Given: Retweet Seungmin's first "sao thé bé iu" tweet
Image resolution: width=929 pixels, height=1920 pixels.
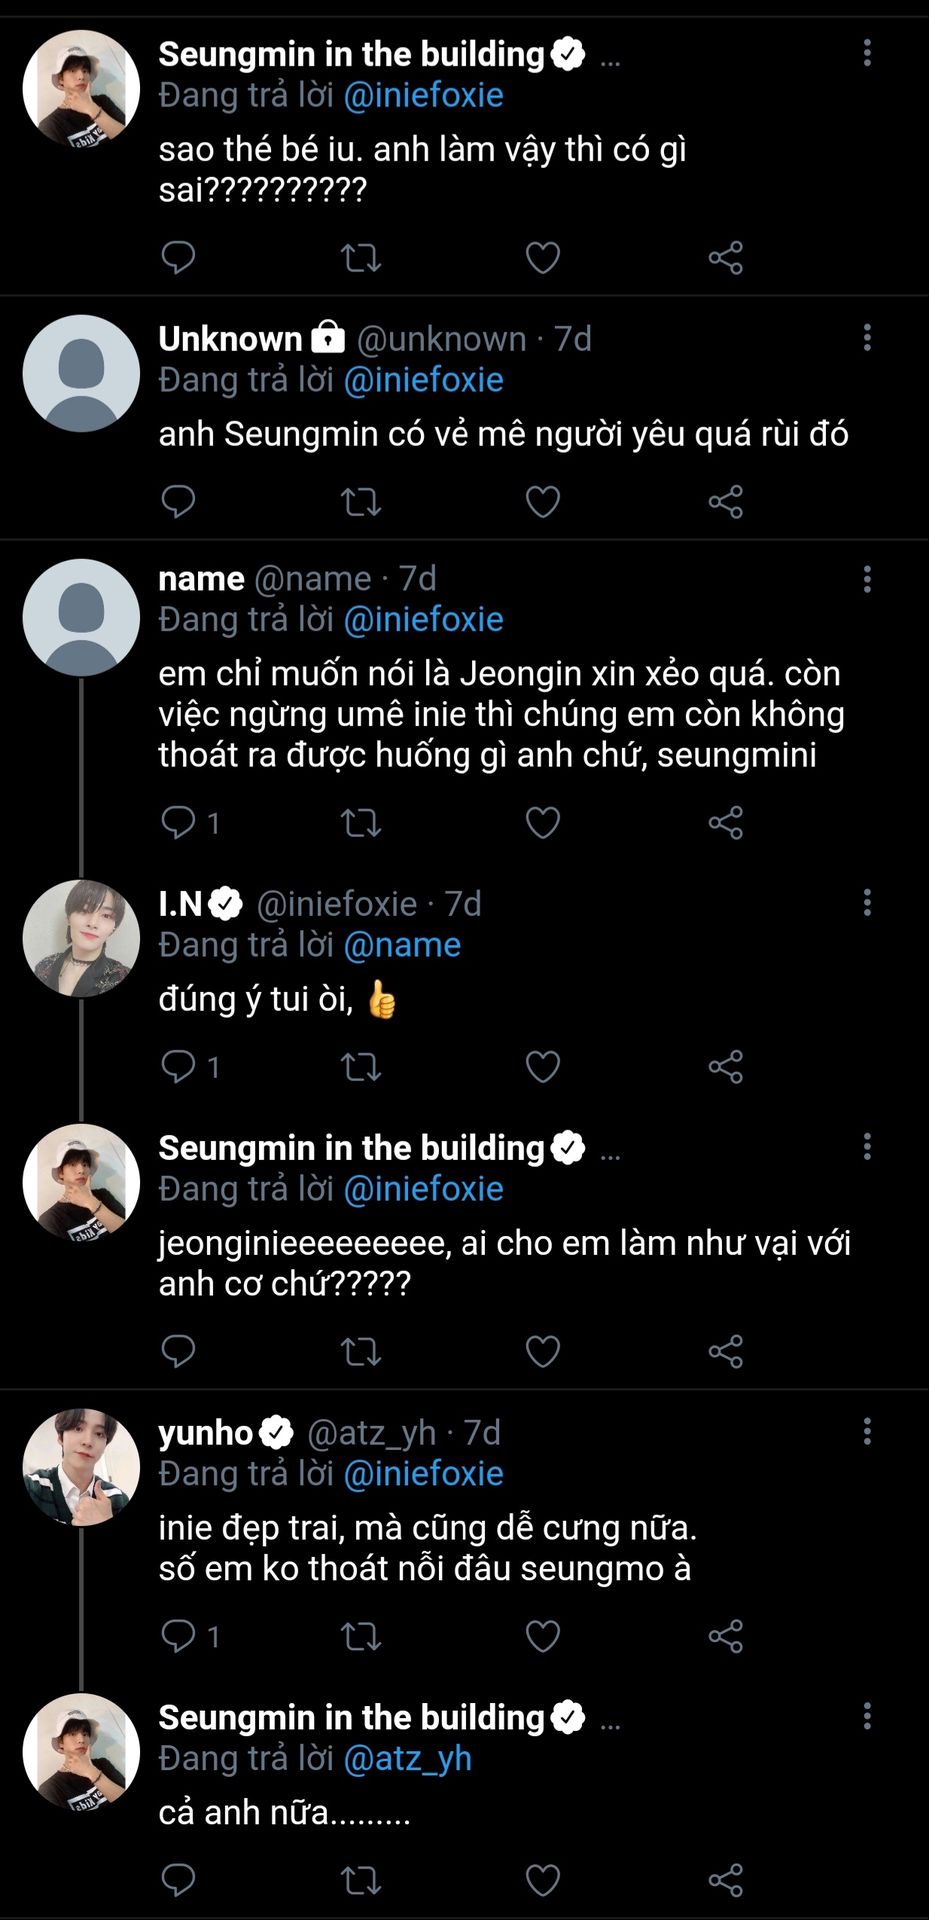Looking at the screenshot, I should (361, 258).
